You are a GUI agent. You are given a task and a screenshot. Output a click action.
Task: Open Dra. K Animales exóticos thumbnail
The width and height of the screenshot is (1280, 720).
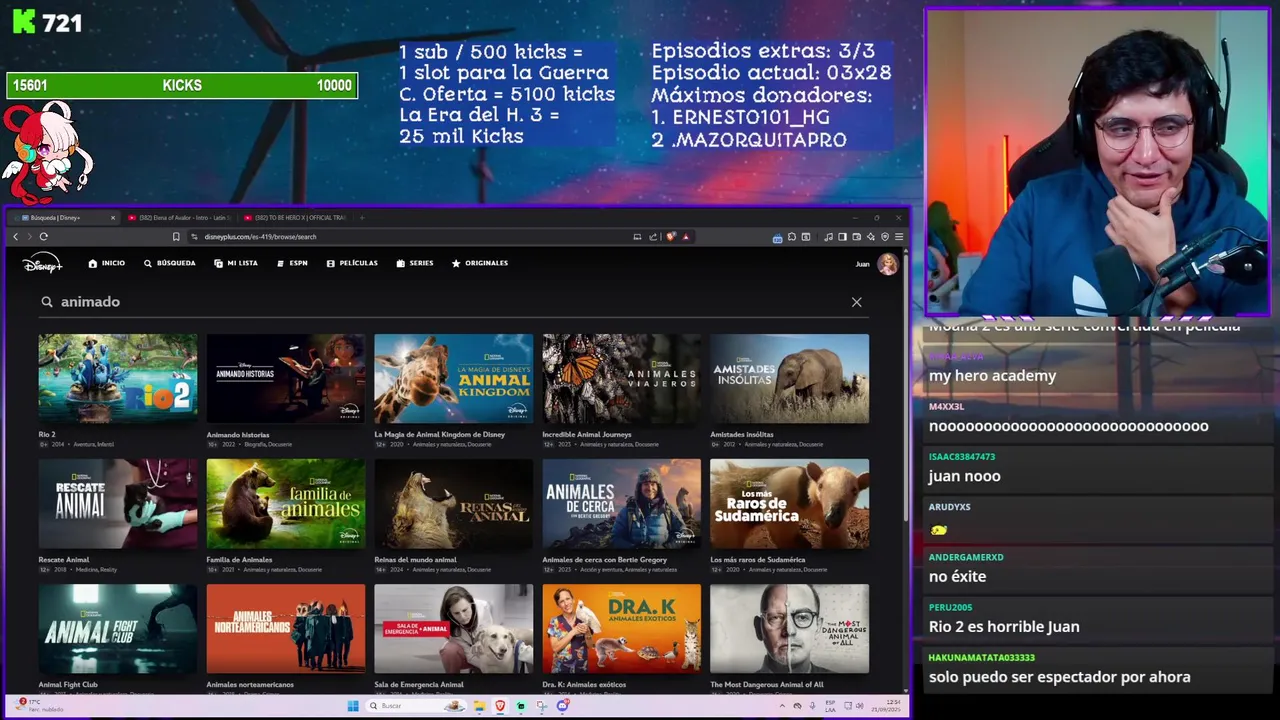(x=622, y=628)
